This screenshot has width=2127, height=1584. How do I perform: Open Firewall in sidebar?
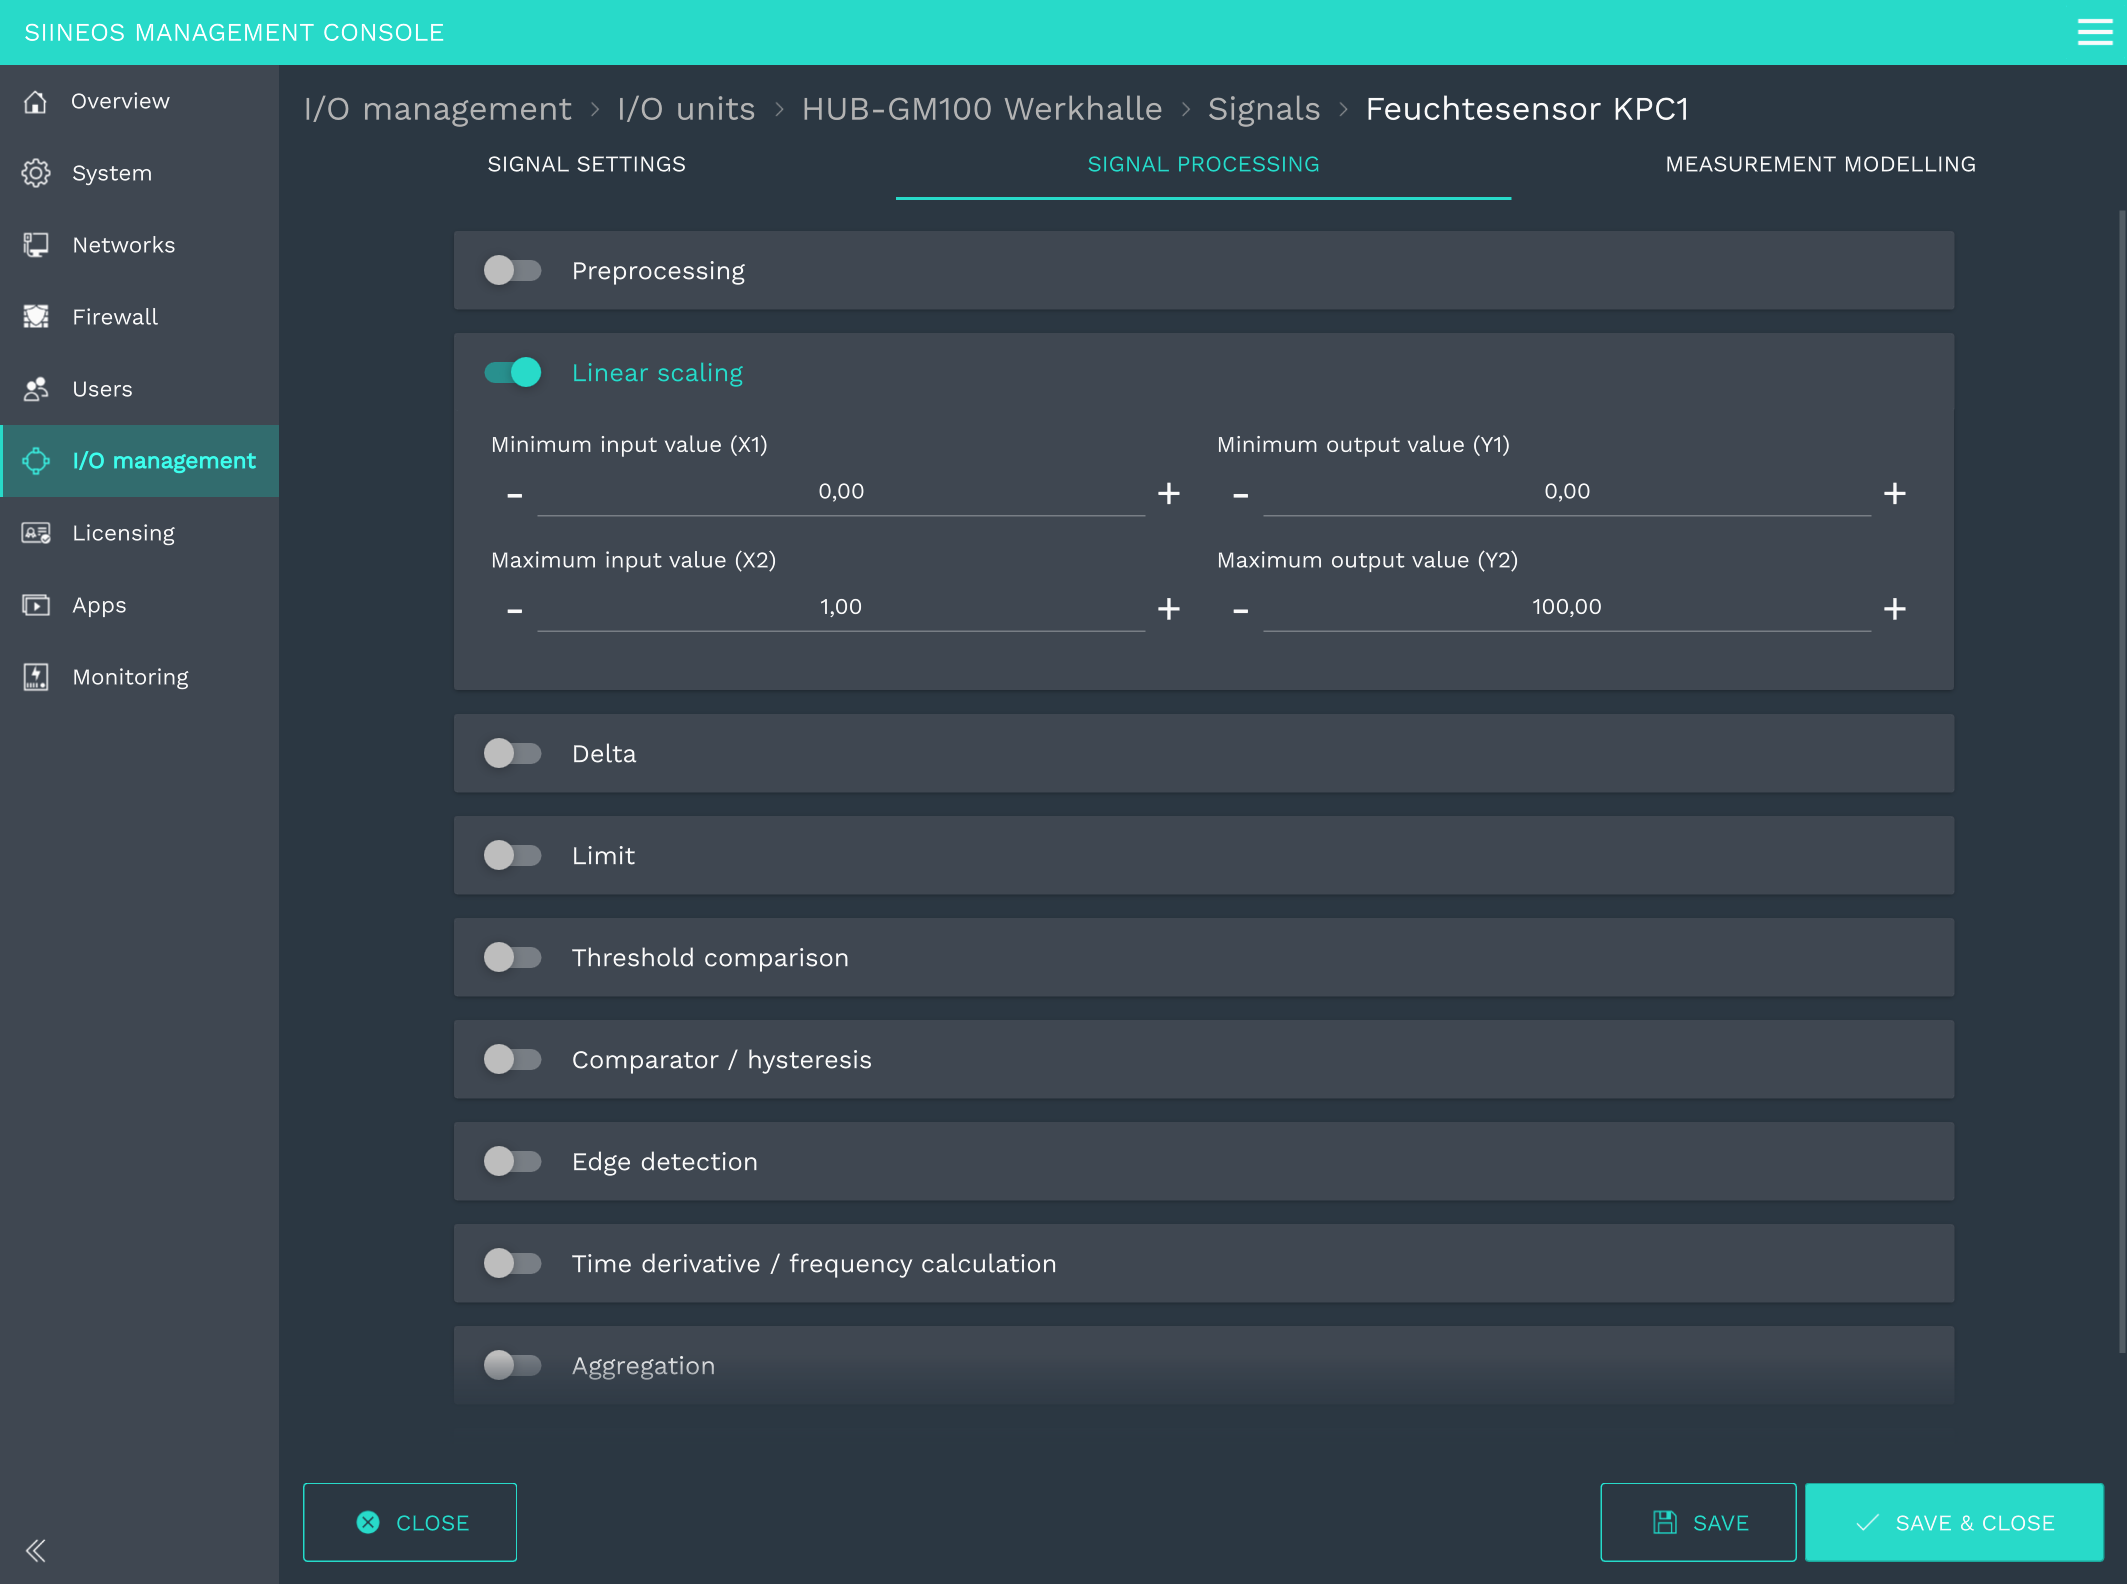pyautogui.click(x=139, y=317)
